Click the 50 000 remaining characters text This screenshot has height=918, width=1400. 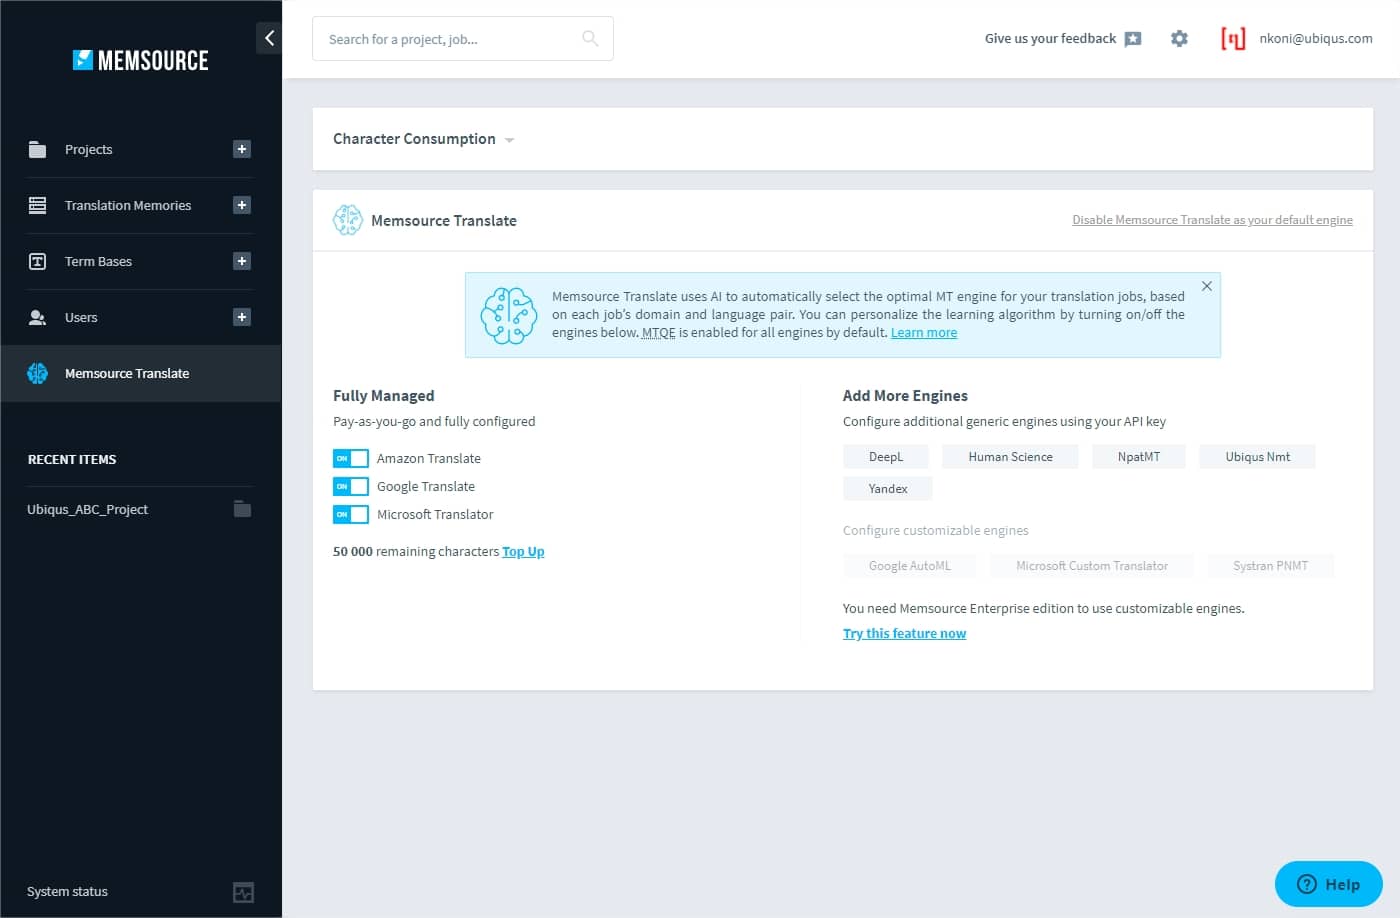(x=416, y=551)
